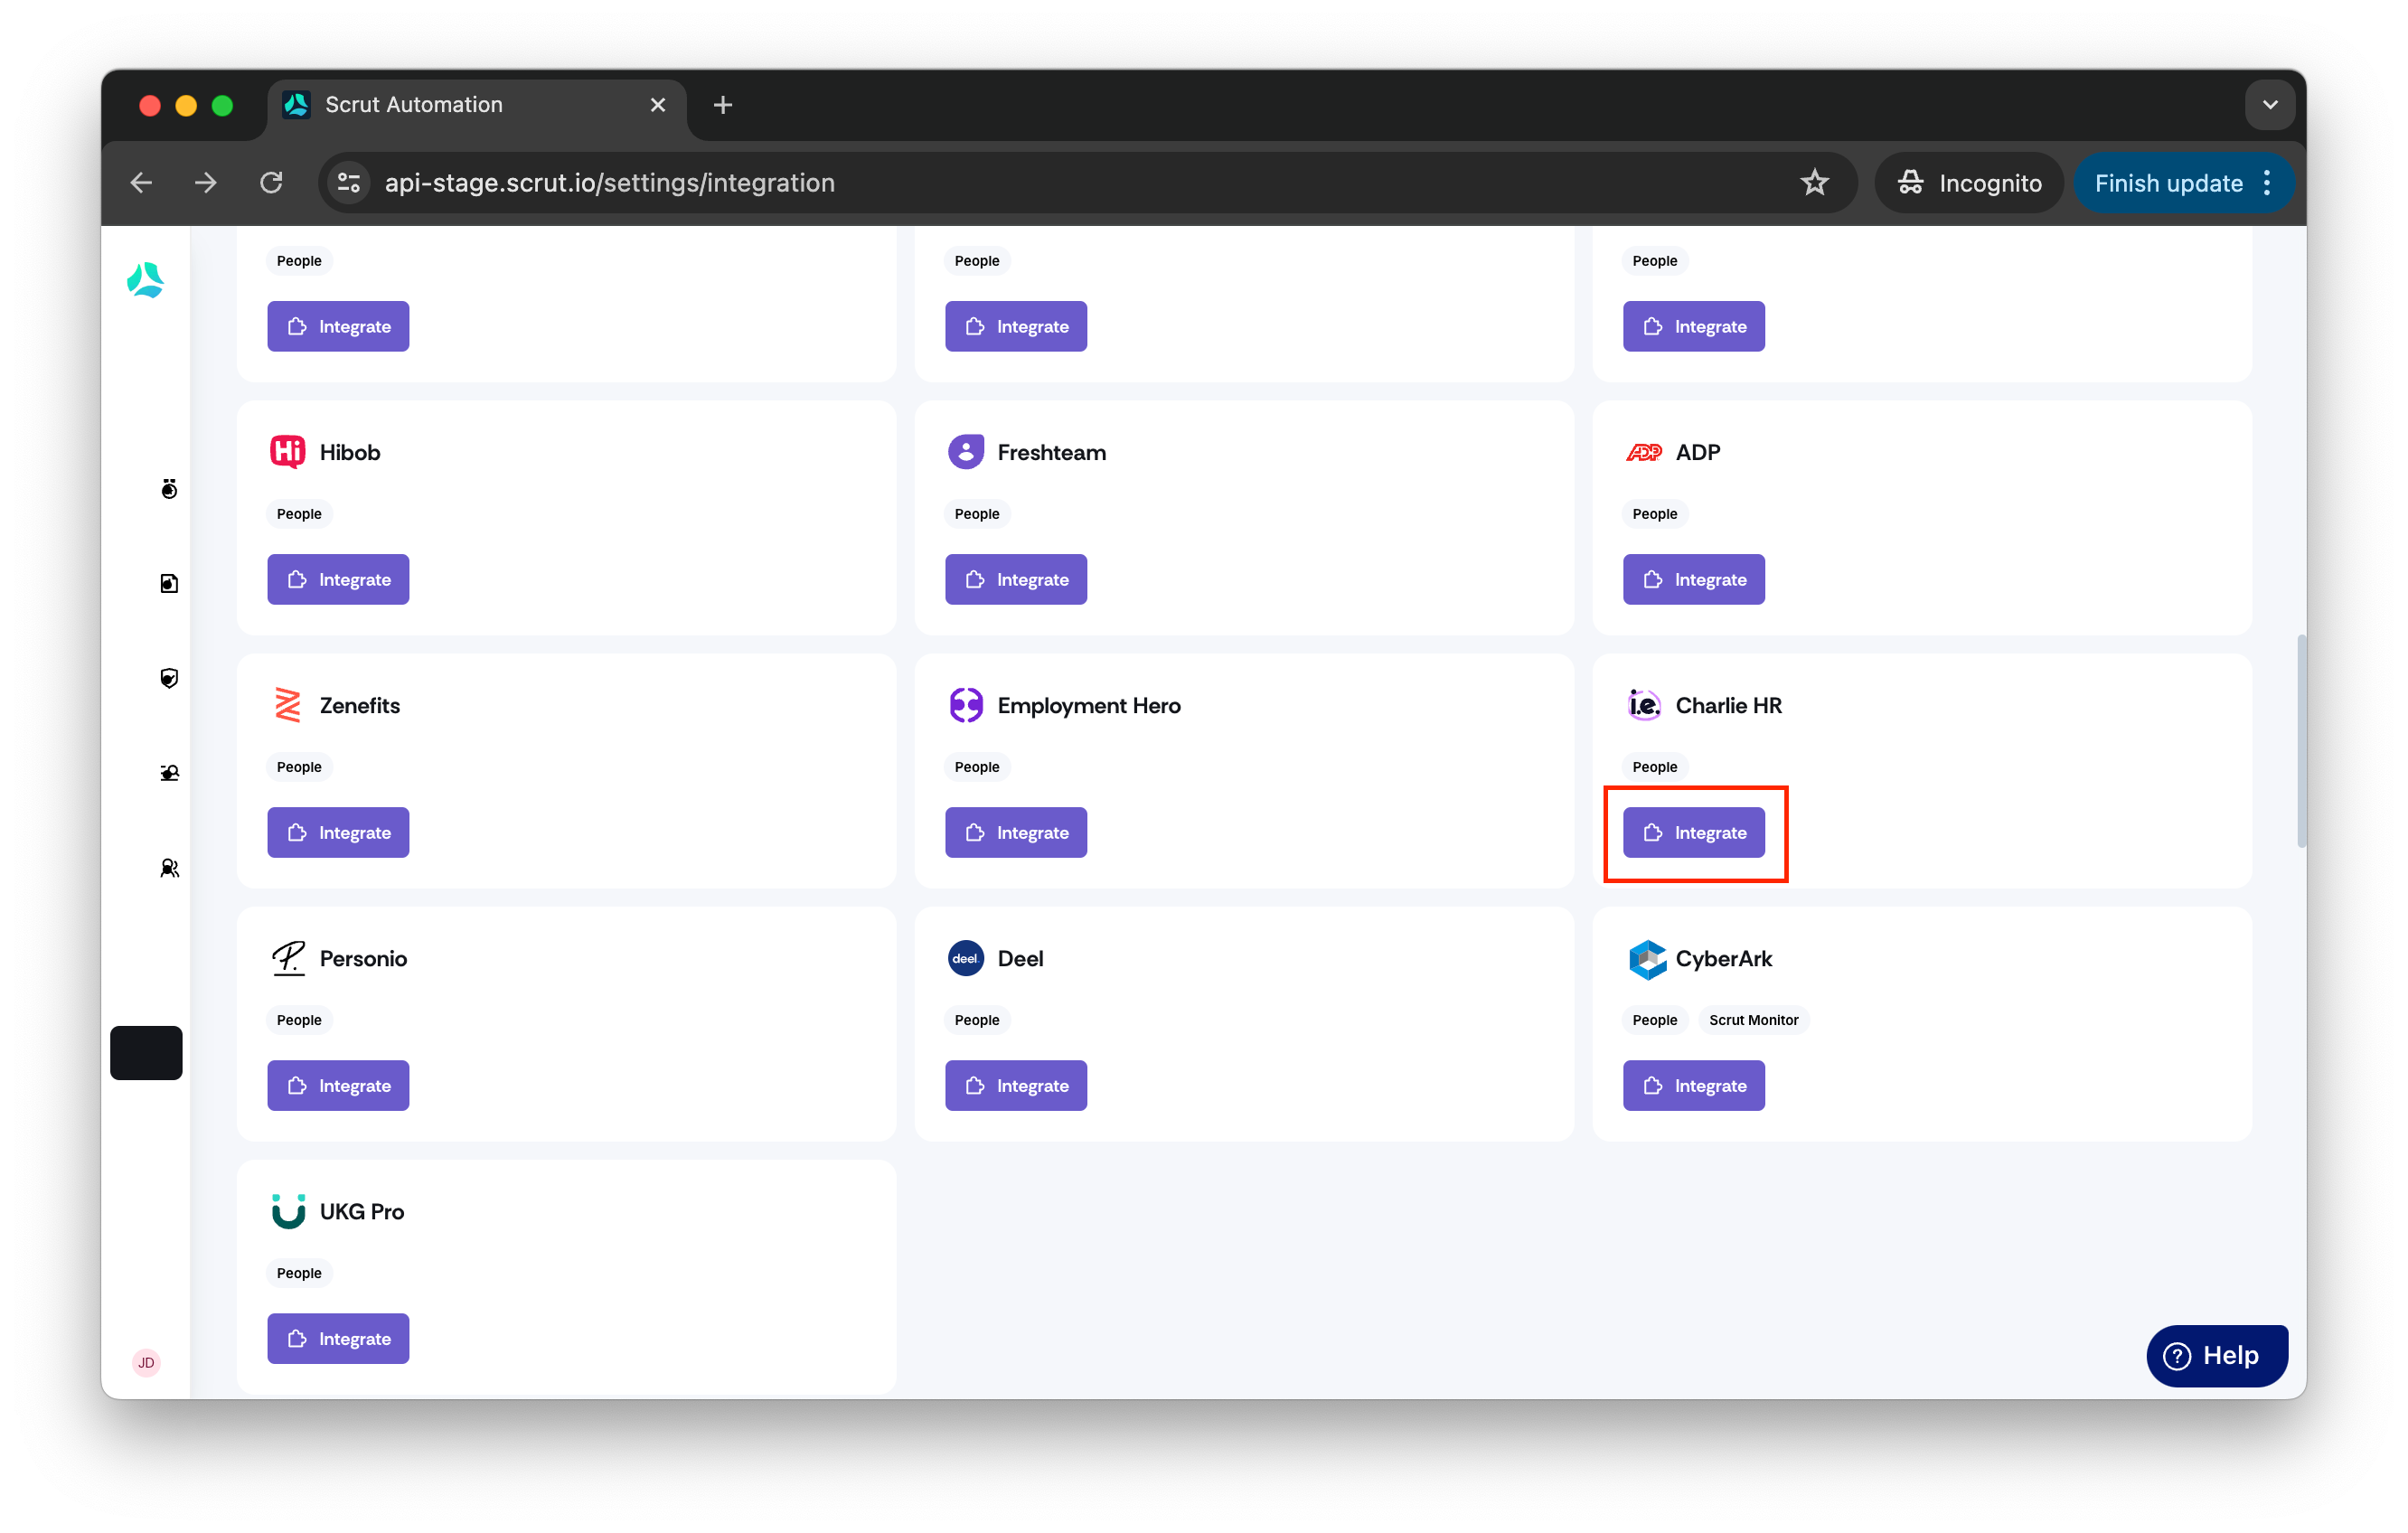Screen dimensions: 2408x1533
Task: Open Chrome's three-dot menu beside Finish update
Action: pos(2267,183)
